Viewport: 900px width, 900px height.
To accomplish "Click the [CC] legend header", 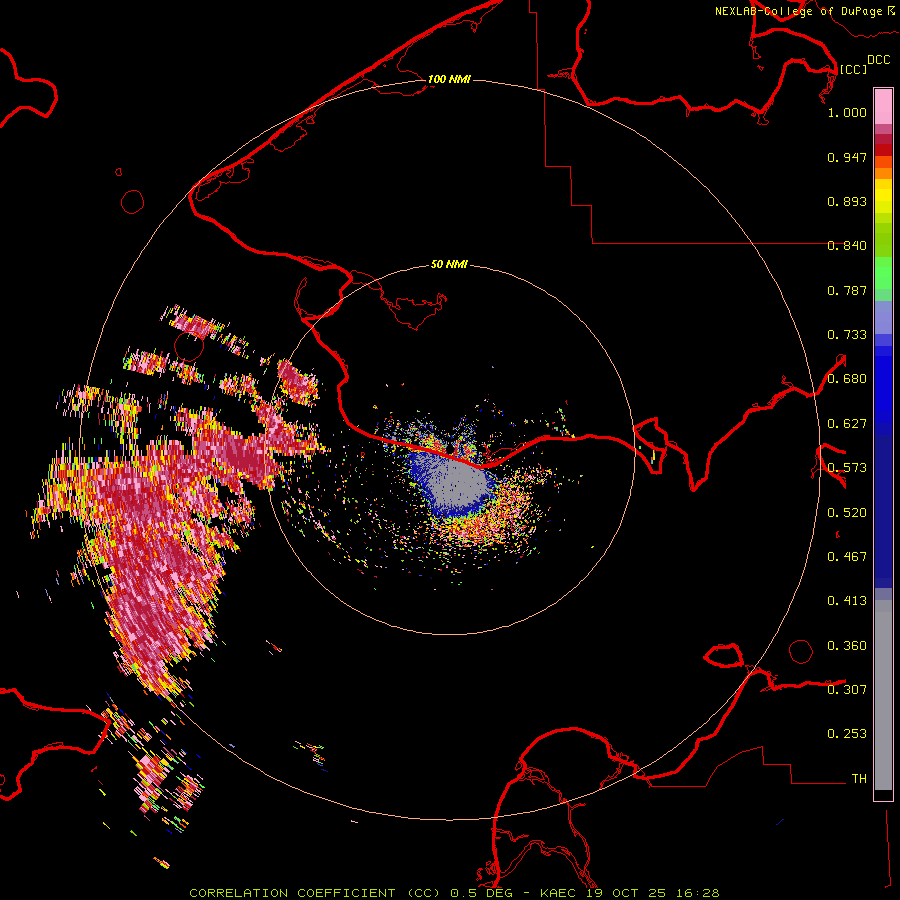I will (x=853, y=69).
